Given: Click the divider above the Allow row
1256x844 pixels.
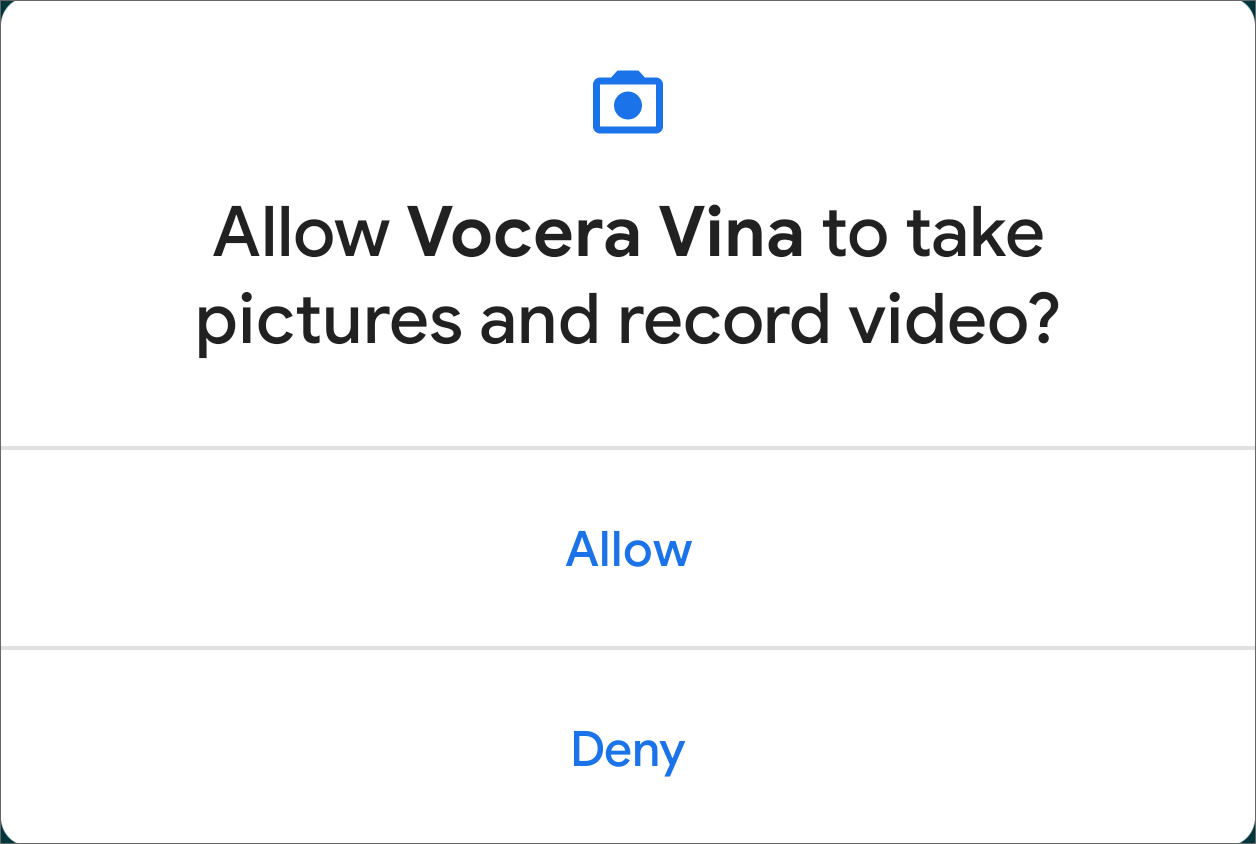Looking at the screenshot, I should coord(628,446).
